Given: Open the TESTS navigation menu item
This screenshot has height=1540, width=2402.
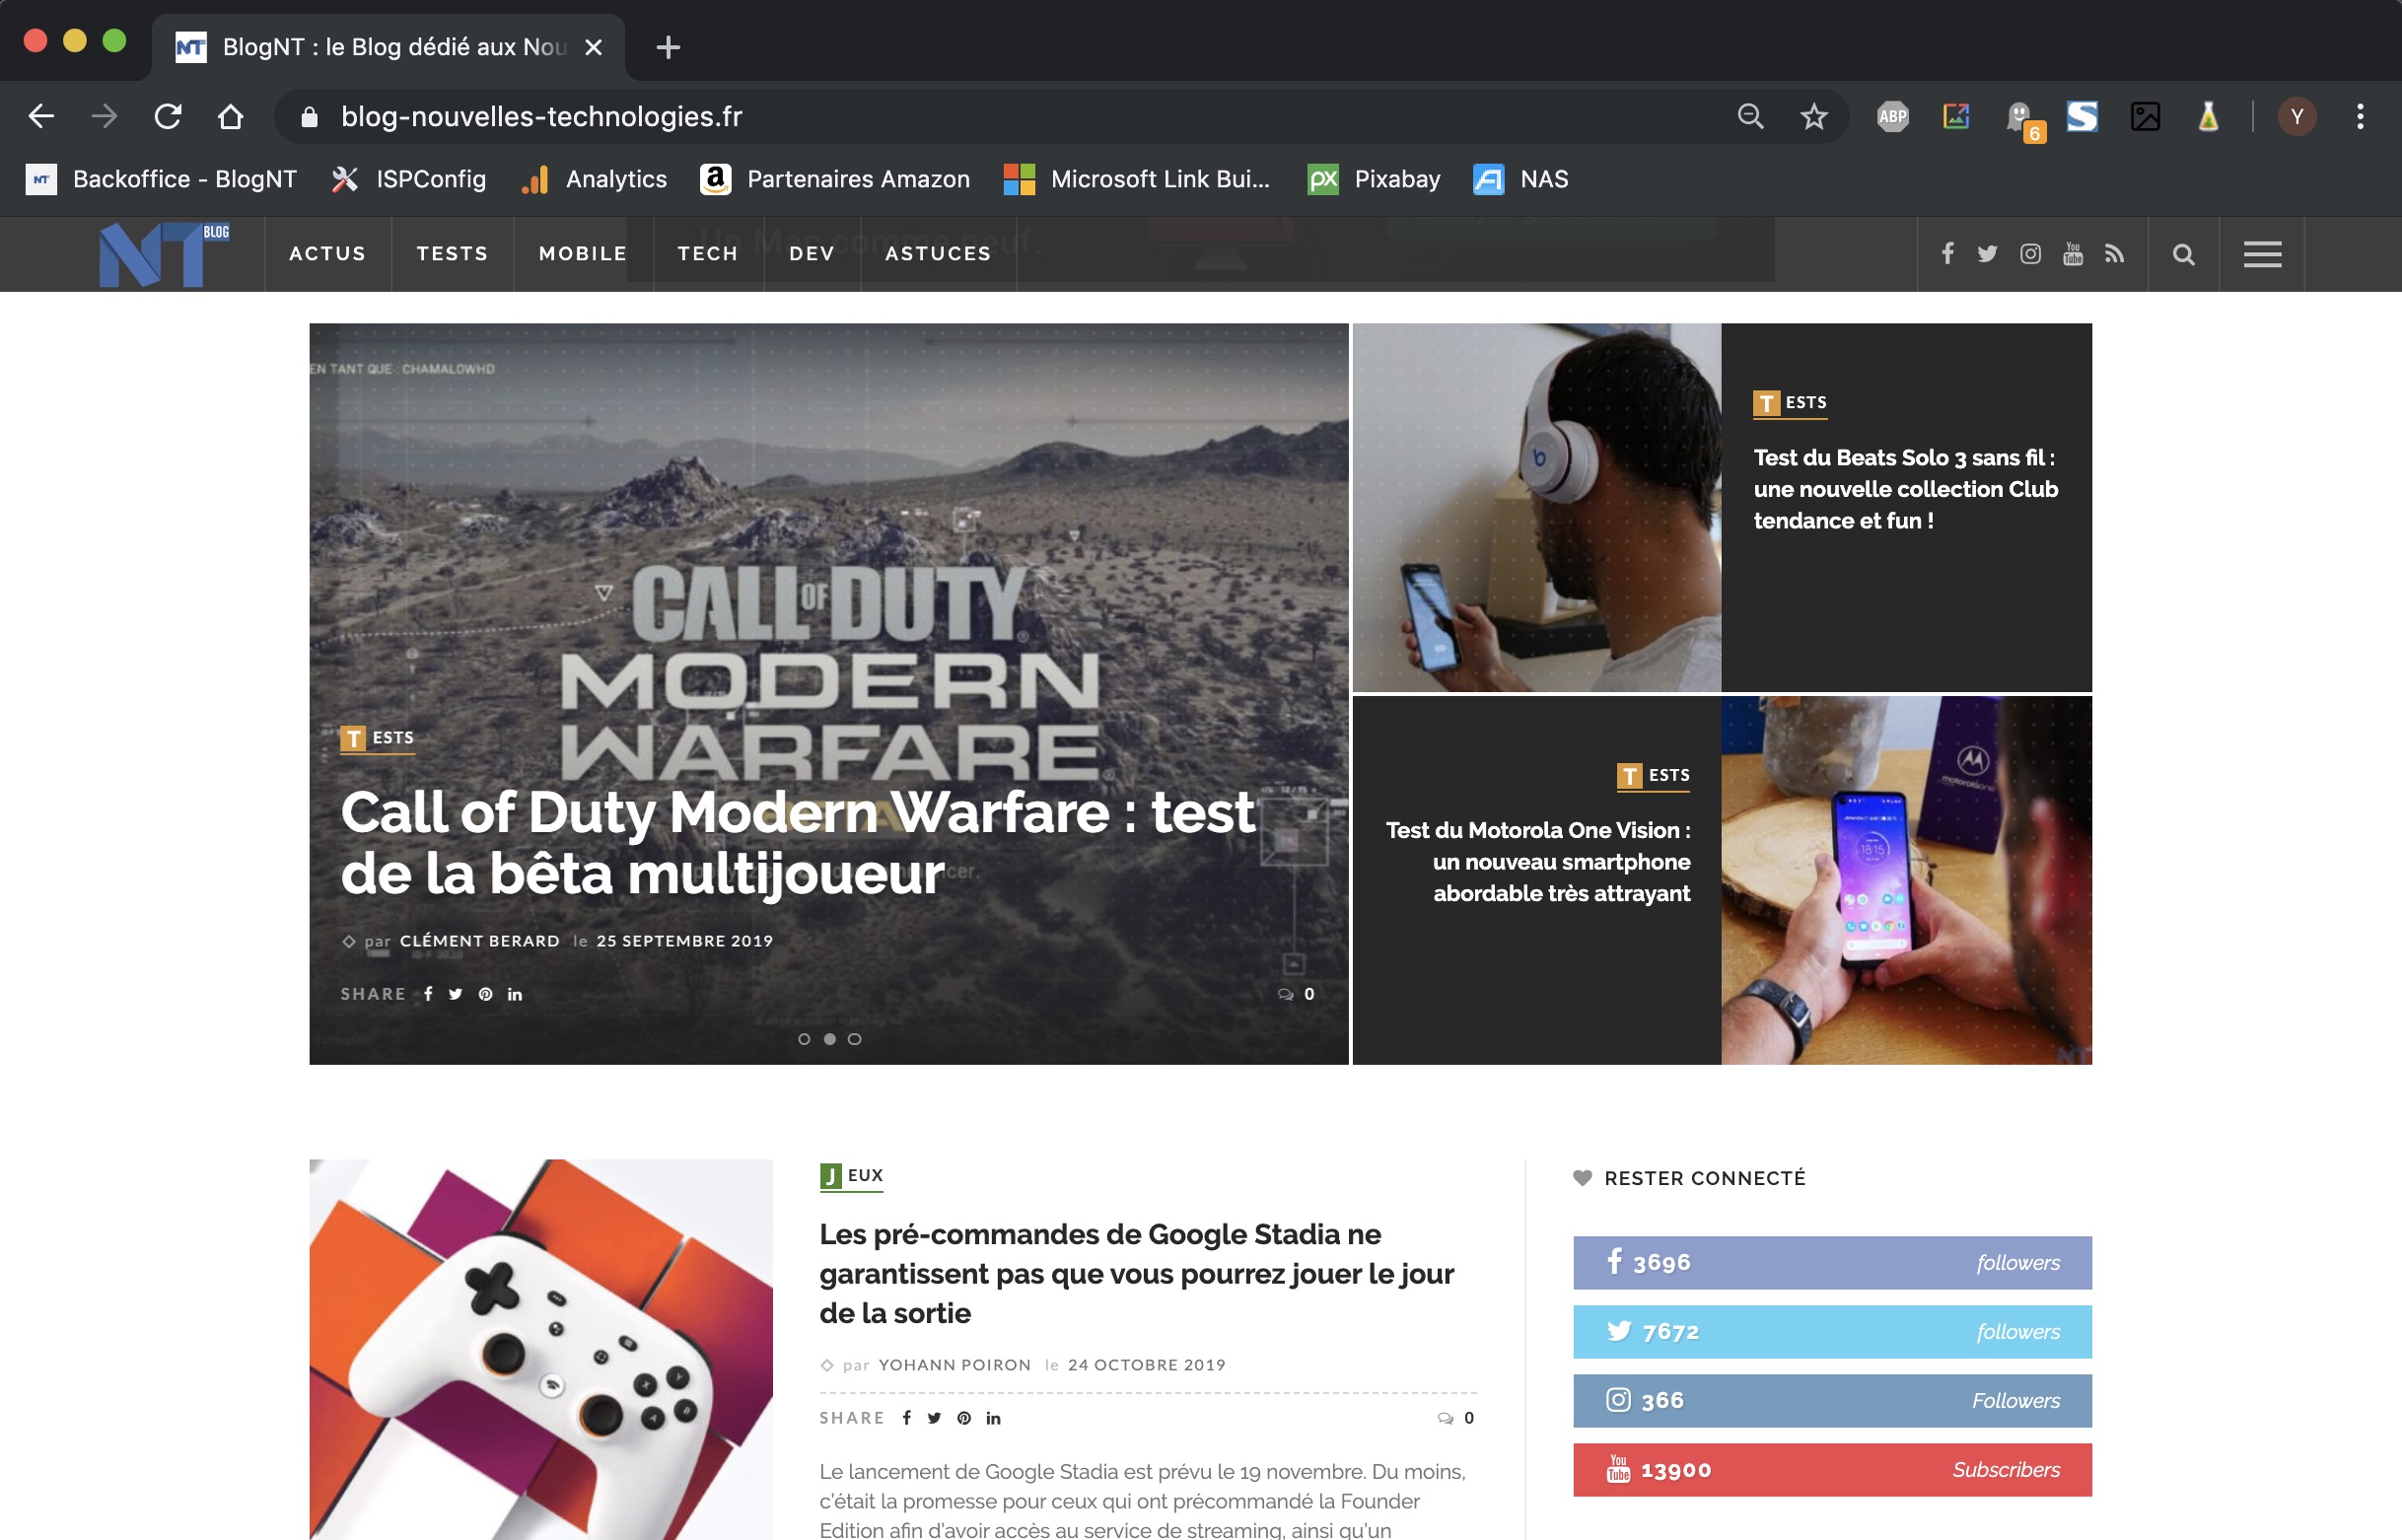Looking at the screenshot, I should [x=452, y=254].
